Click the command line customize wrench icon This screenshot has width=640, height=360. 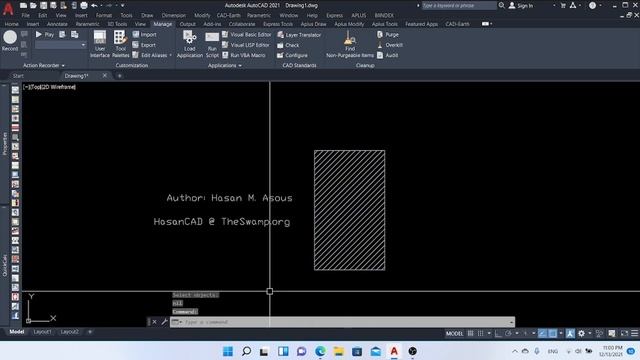point(164,322)
